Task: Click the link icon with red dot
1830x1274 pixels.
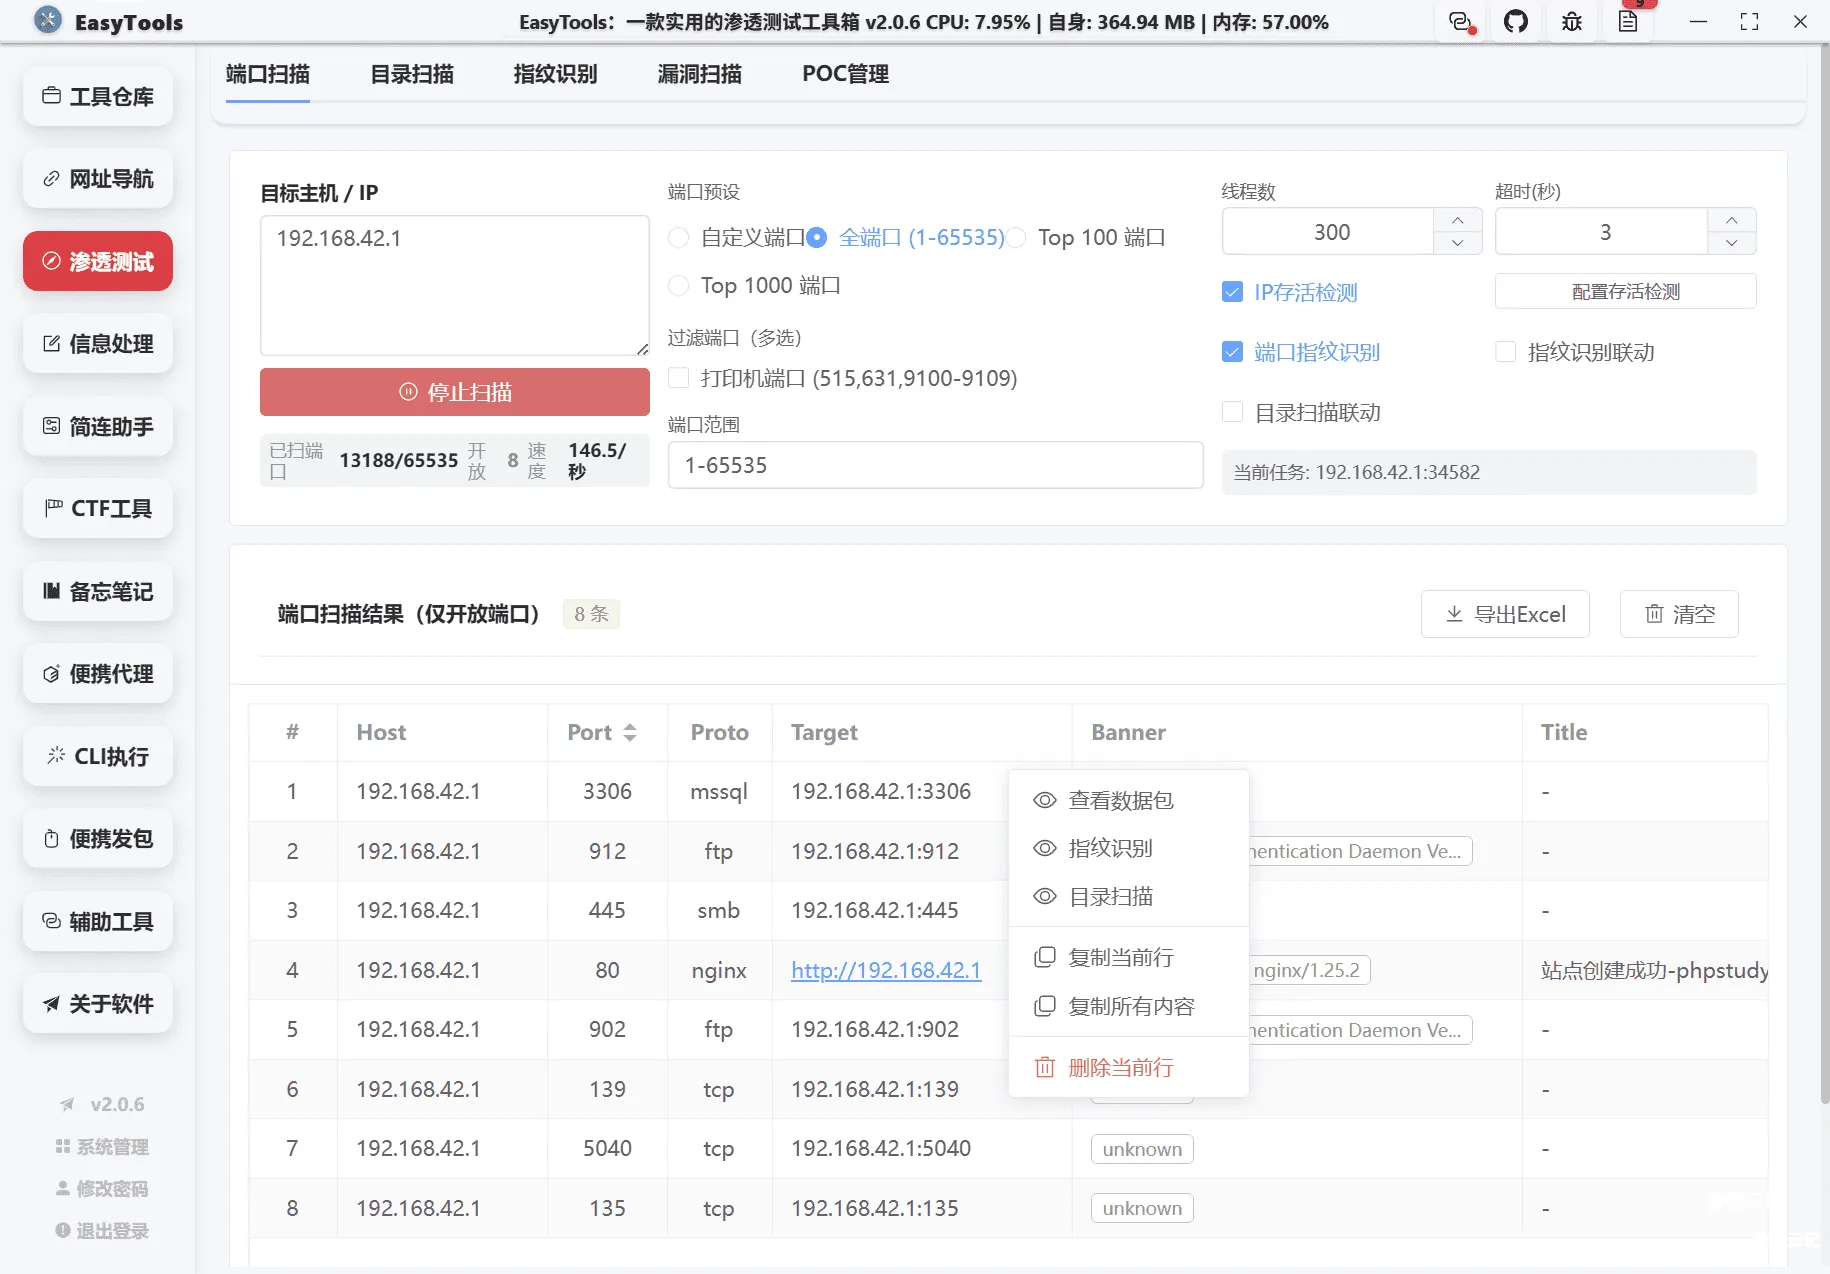Action: 1461,21
